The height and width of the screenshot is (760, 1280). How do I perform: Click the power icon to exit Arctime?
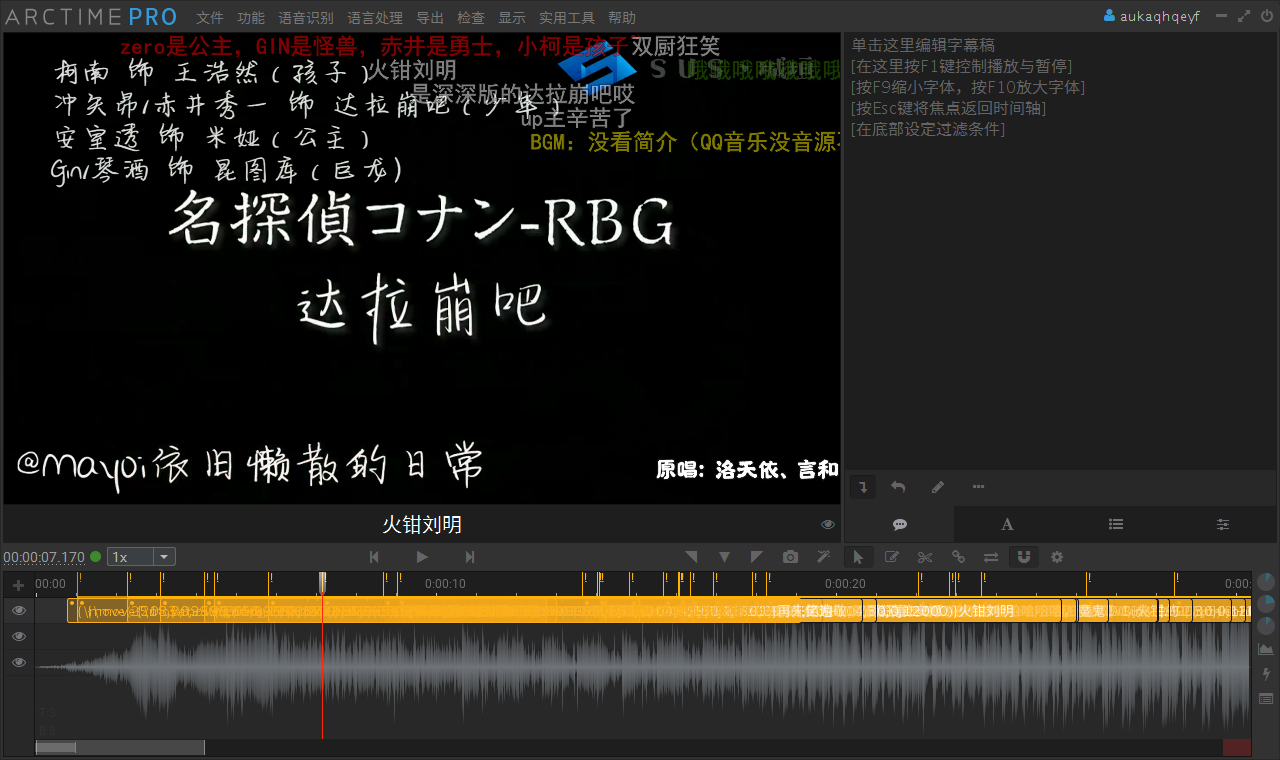click(1266, 16)
